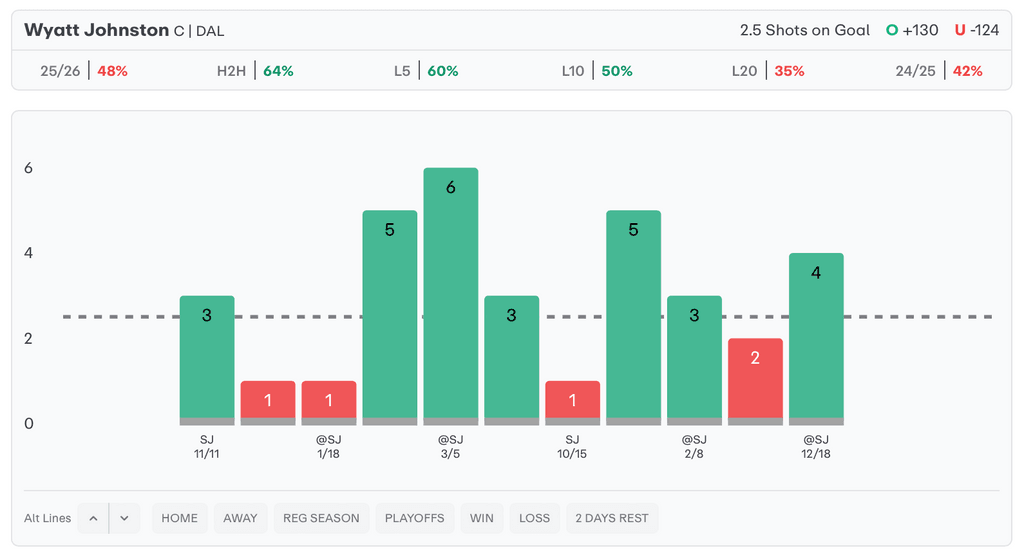Viewport: 1024px width, 560px height.
Task: Pick the Under -124 odds
Action: point(977,30)
